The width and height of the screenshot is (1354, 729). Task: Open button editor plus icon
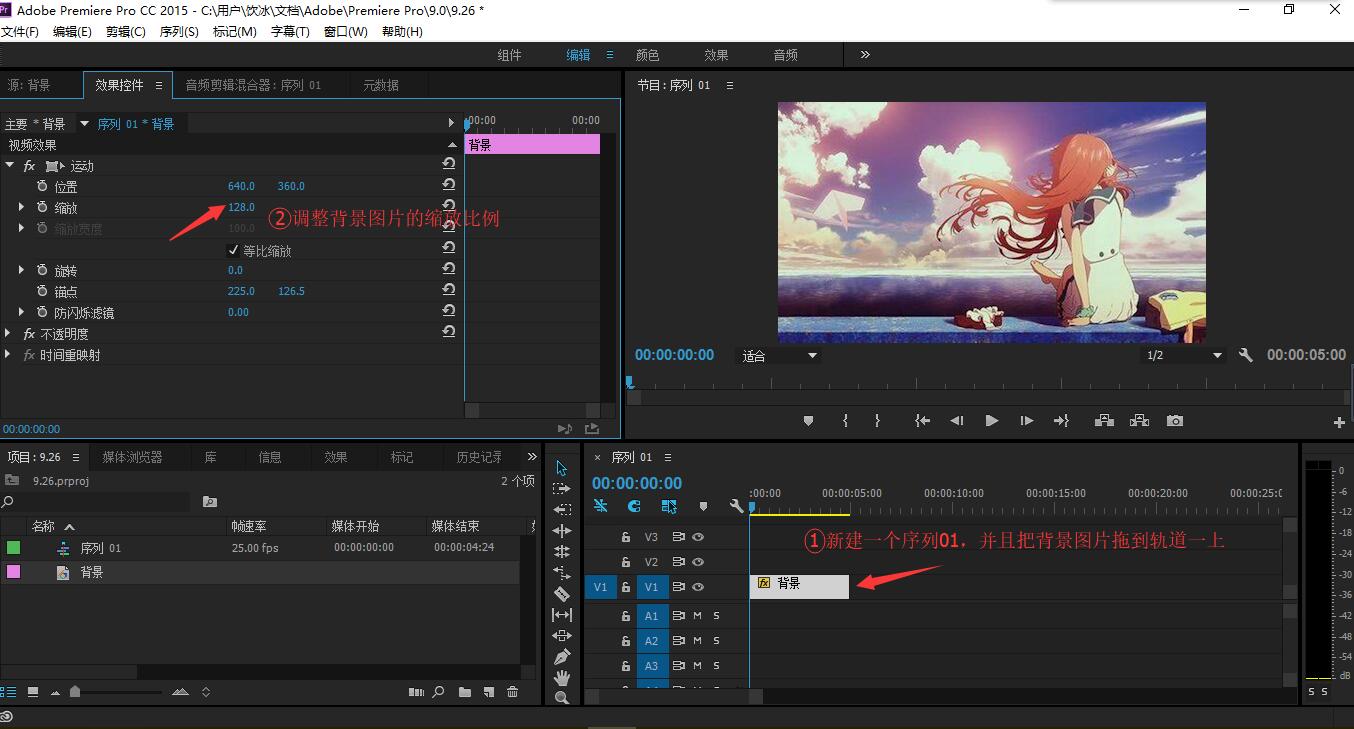[x=1339, y=422]
